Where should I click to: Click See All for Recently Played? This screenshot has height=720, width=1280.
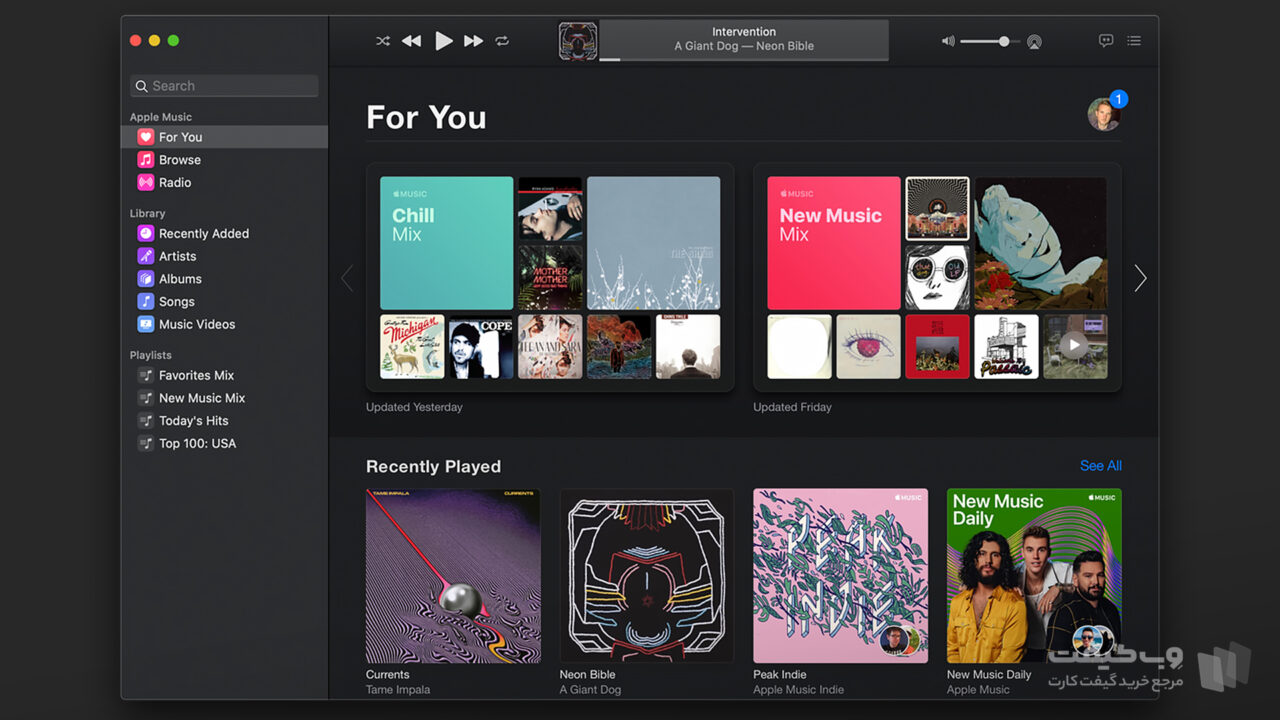[x=1101, y=466]
